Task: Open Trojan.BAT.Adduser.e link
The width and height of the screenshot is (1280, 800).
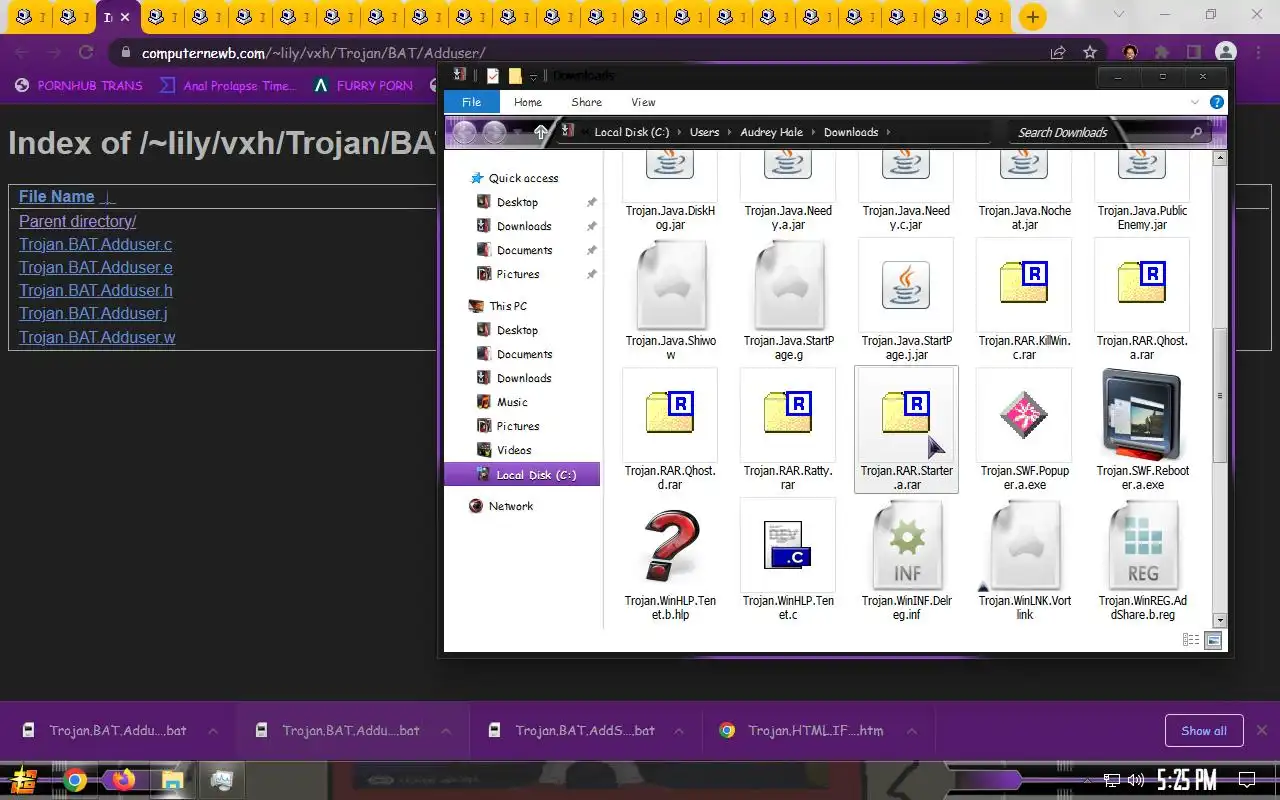Action: click(x=96, y=267)
